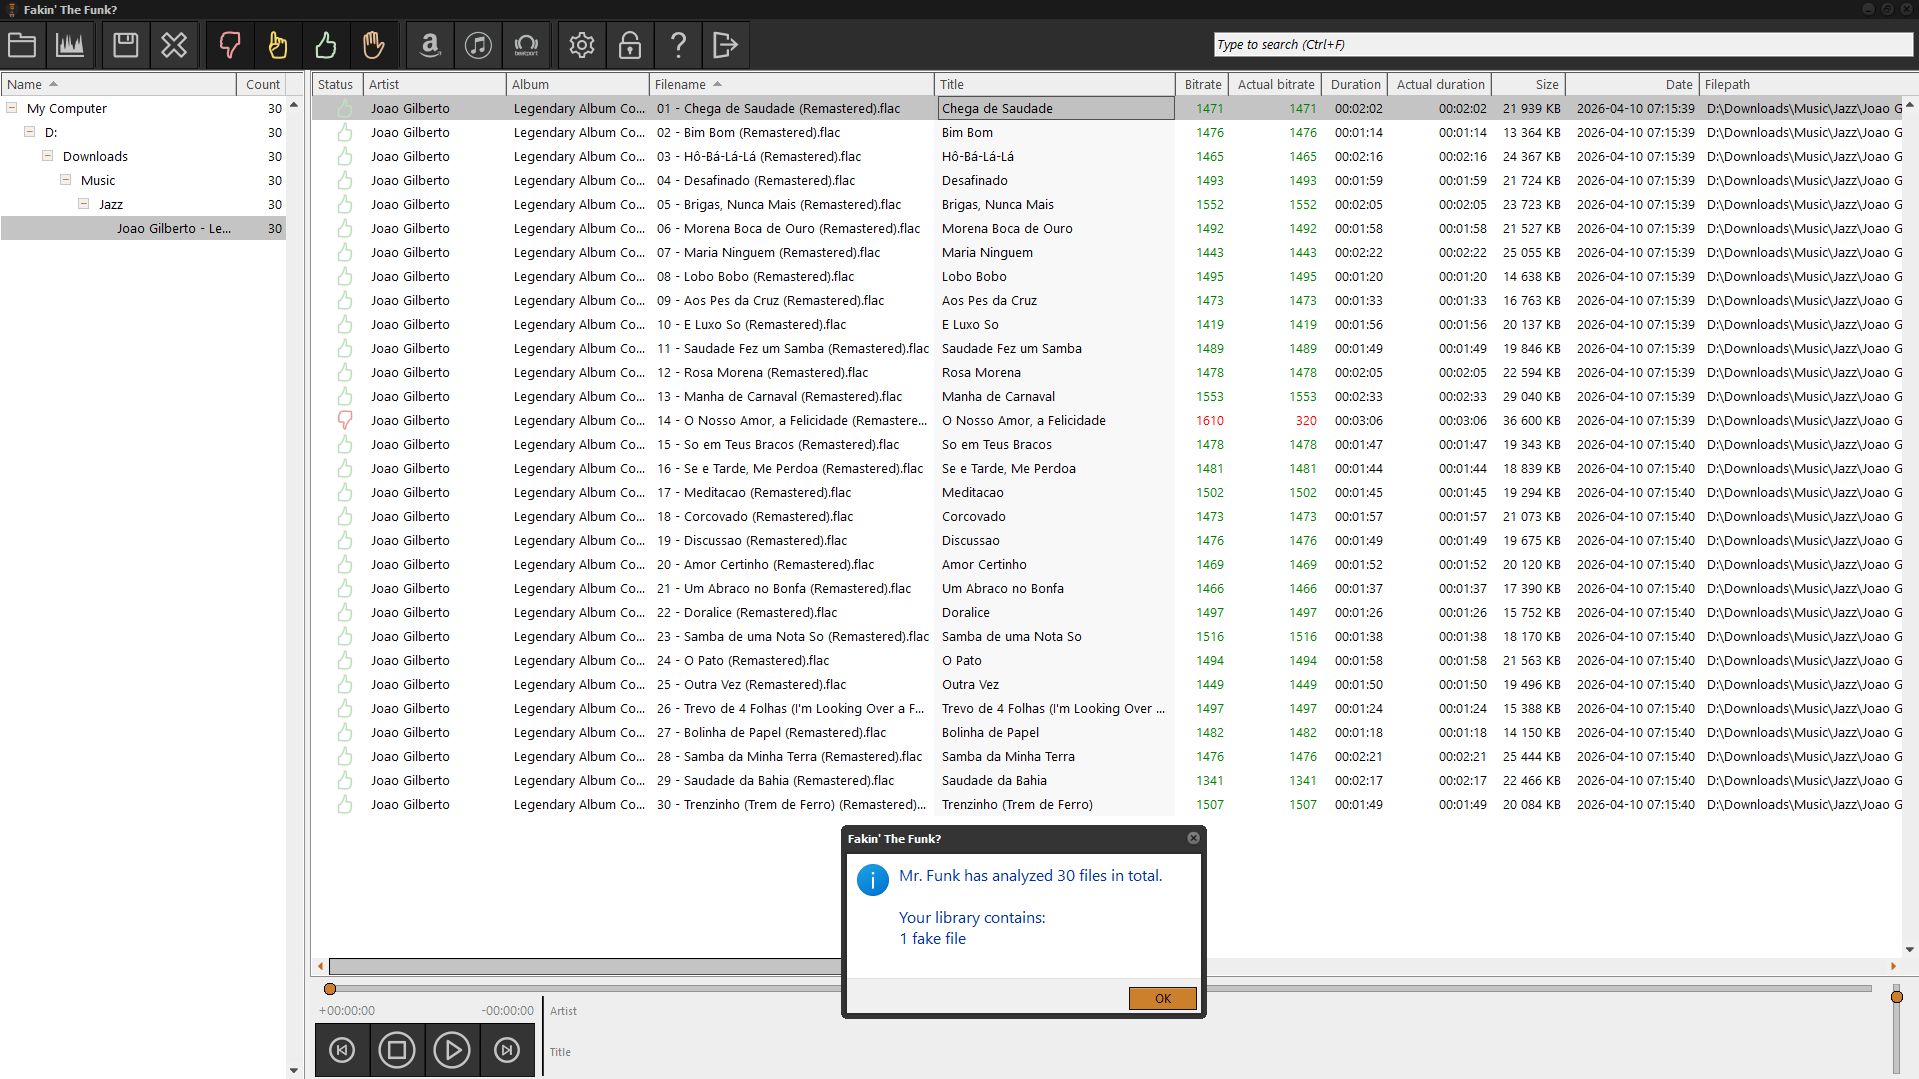Click the exit arrow icon in toolbar

point(725,45)
